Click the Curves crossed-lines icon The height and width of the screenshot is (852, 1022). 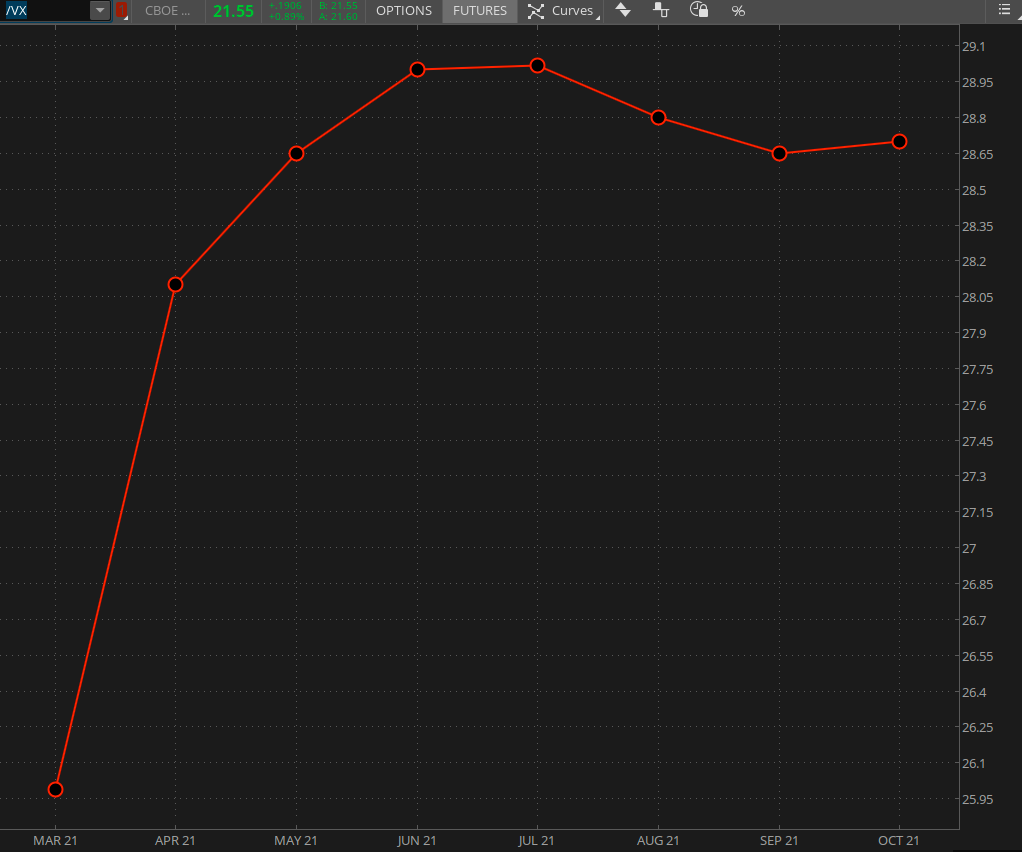(x=536, y=11)
